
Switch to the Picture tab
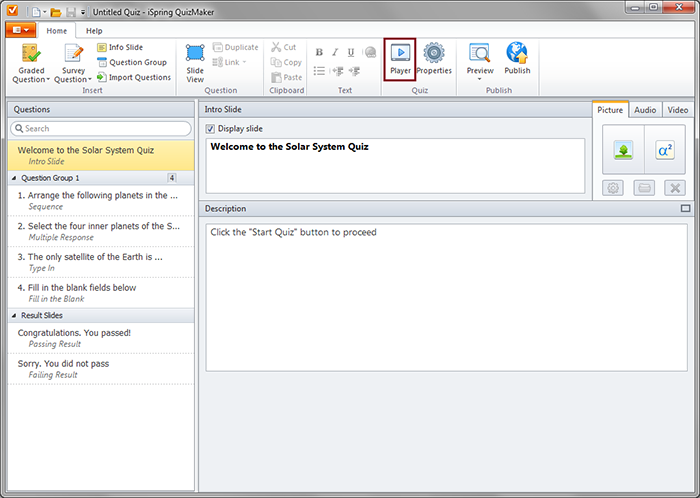pyautogui.click(x=610, y=110)
